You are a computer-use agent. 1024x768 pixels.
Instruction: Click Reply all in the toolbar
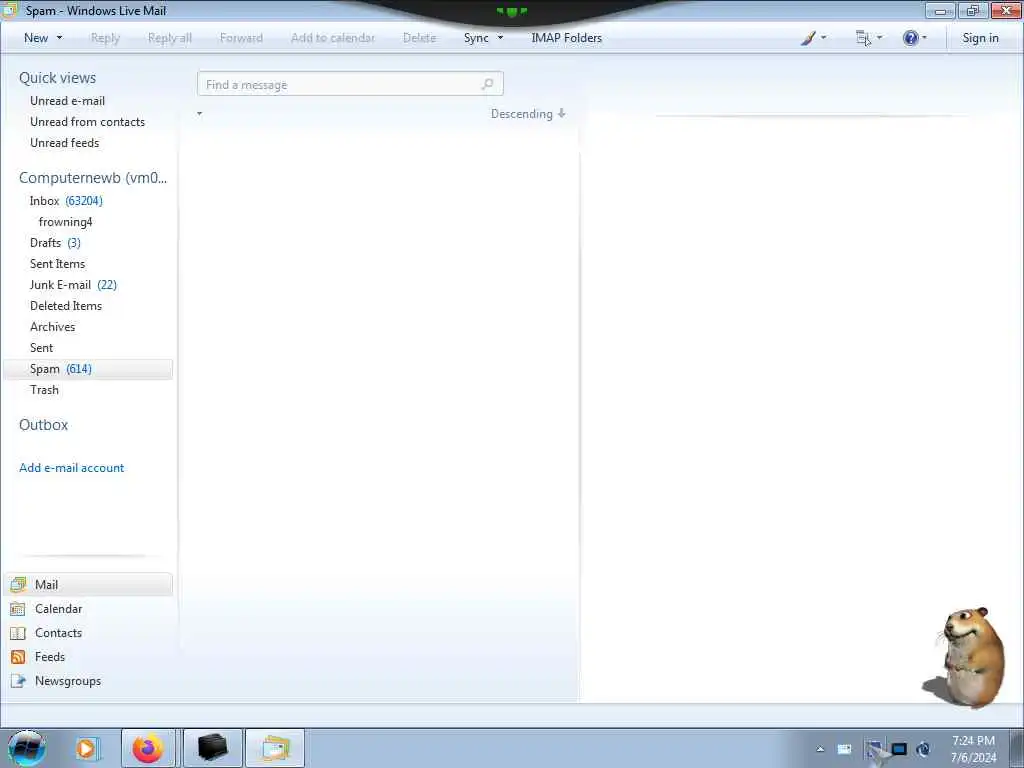click(170, 38)
